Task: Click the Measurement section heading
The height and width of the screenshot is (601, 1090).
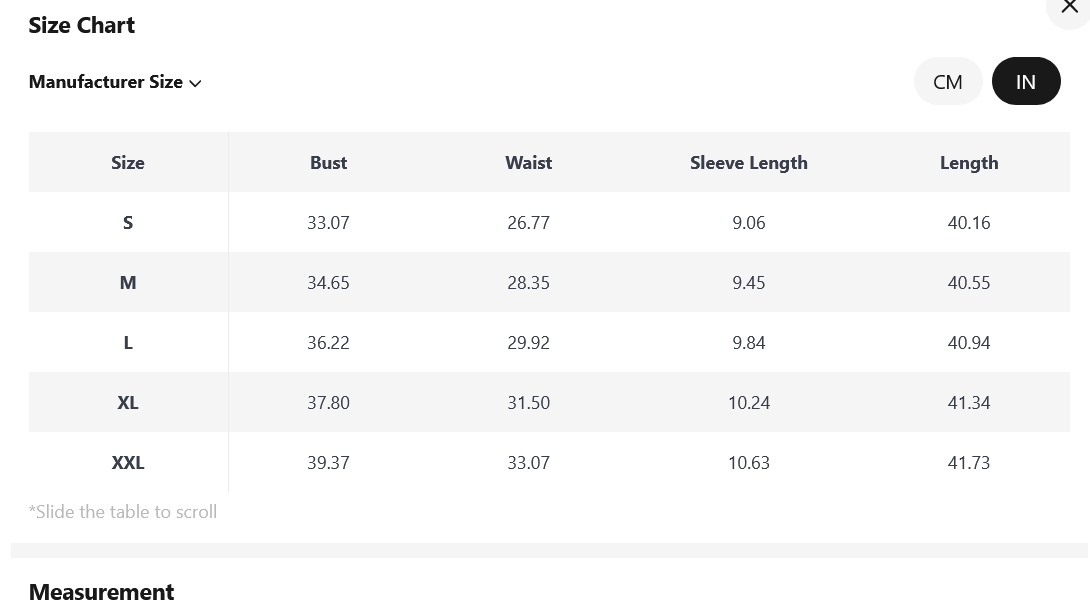Action: click(x=101, y=591)
